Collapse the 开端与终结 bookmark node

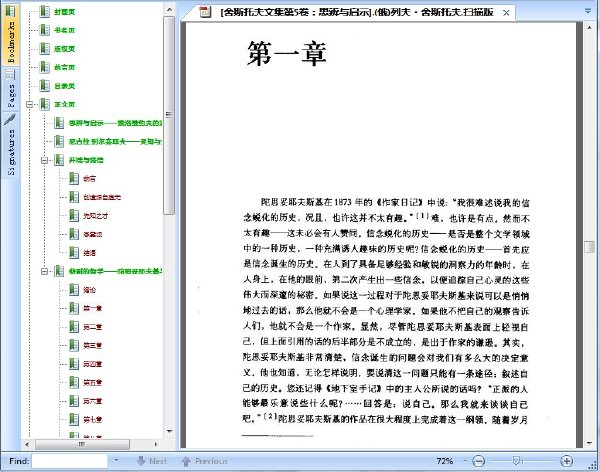pyautogui.click(x=44, y=160)
